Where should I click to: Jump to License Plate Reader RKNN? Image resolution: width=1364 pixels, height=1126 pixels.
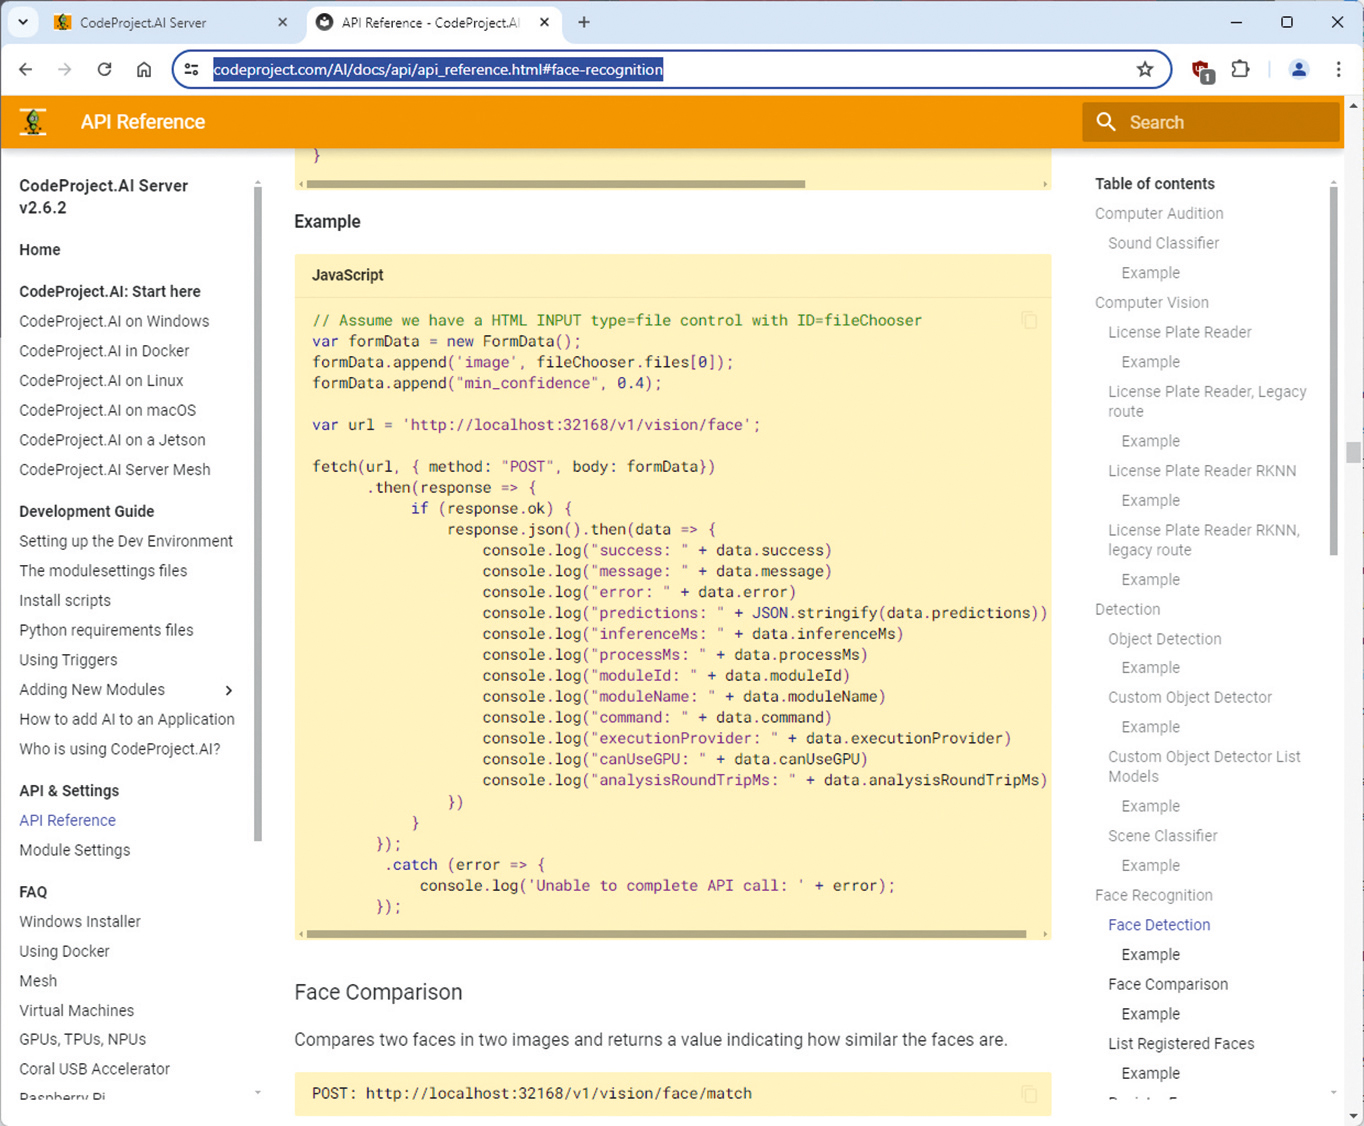pyautogui.click(x=1202, y=471)
